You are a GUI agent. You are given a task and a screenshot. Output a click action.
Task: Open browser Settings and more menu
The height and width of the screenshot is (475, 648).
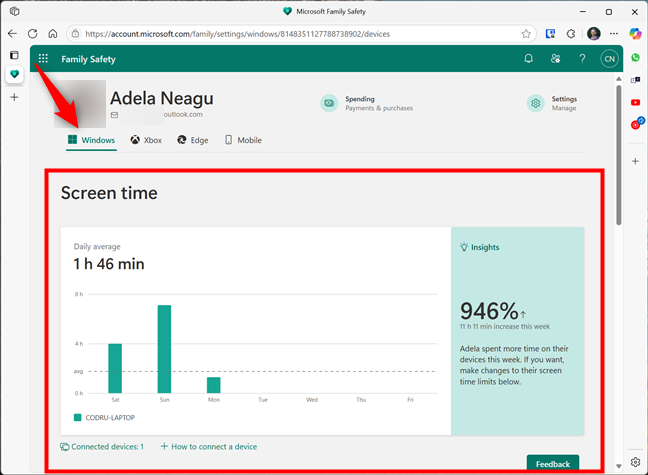[614, 34]
